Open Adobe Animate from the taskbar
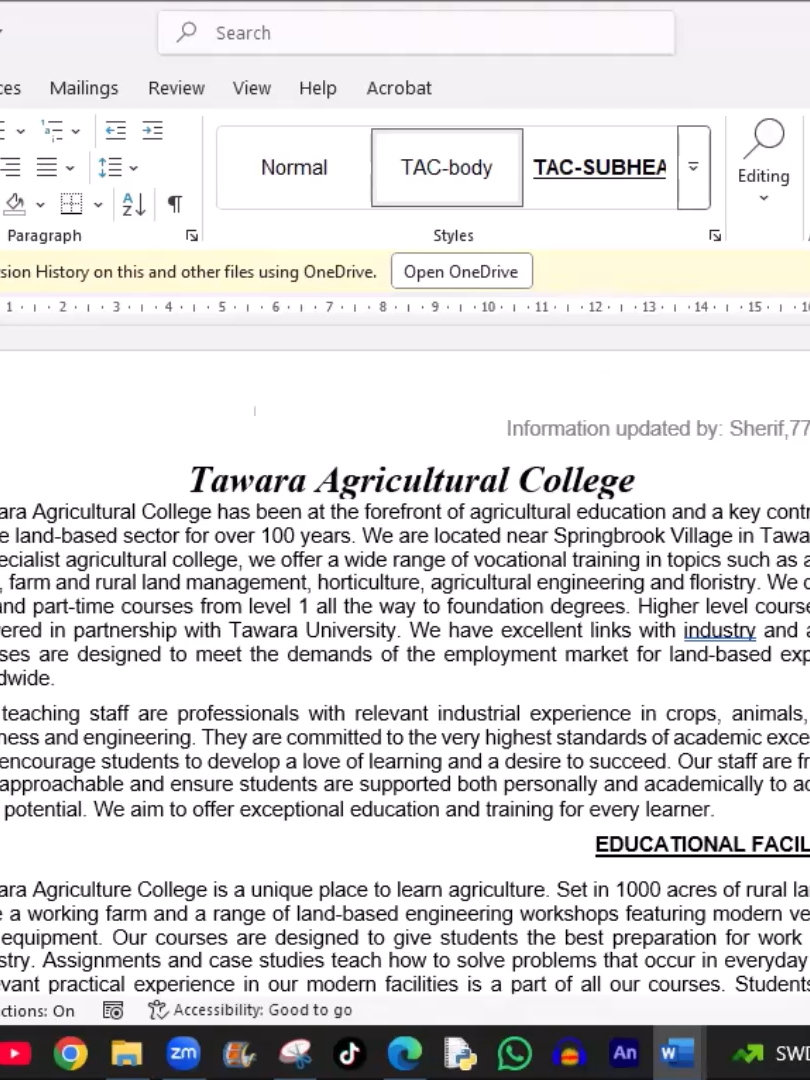Image resolution: width=810 pixels, height=1080 pixels. point(624,1053)
